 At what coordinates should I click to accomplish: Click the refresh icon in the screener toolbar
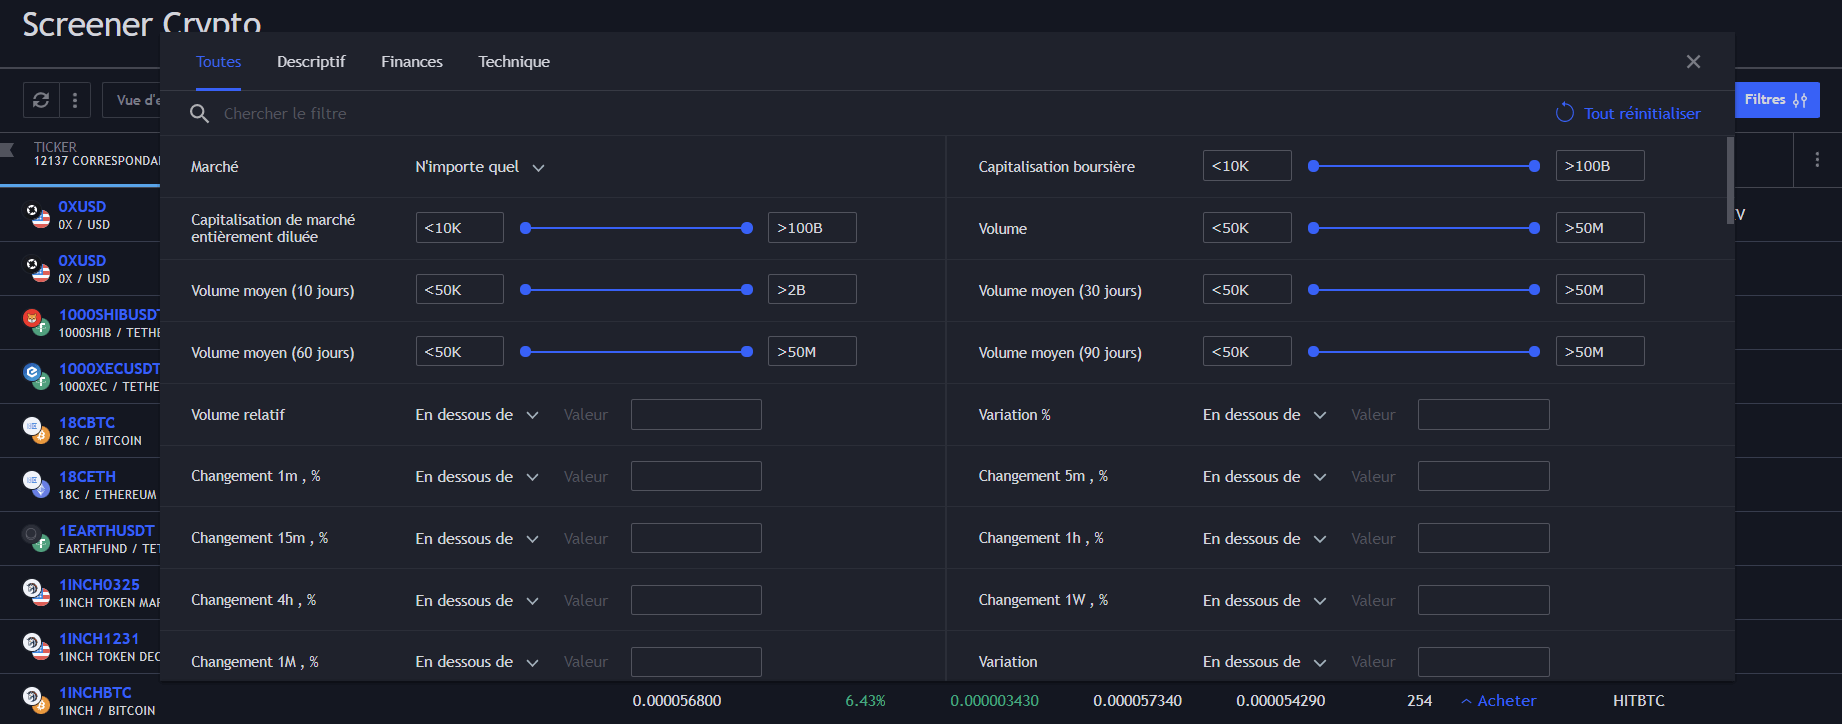41,100
